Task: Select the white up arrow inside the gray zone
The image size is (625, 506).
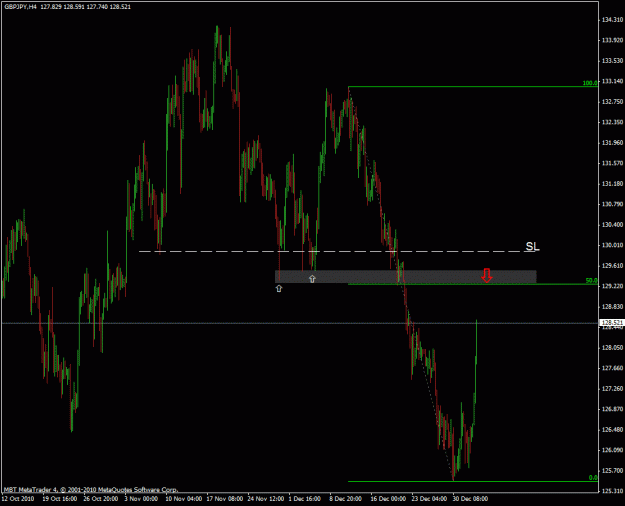Action: tap(312, 279)
